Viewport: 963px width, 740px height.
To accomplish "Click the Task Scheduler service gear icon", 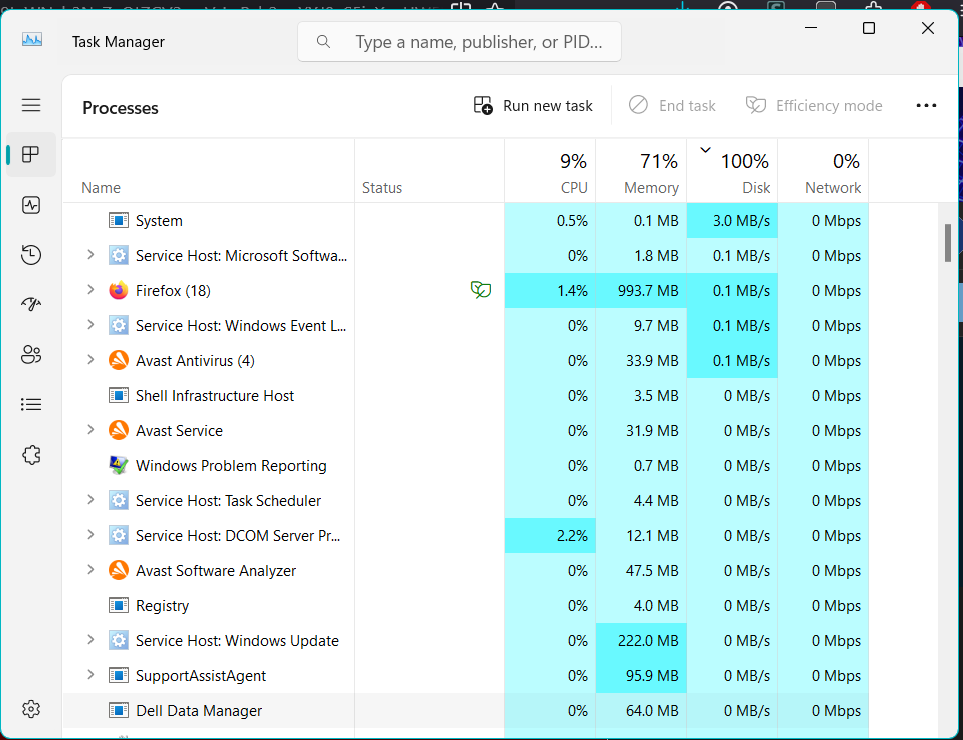I will pos(119,500).
